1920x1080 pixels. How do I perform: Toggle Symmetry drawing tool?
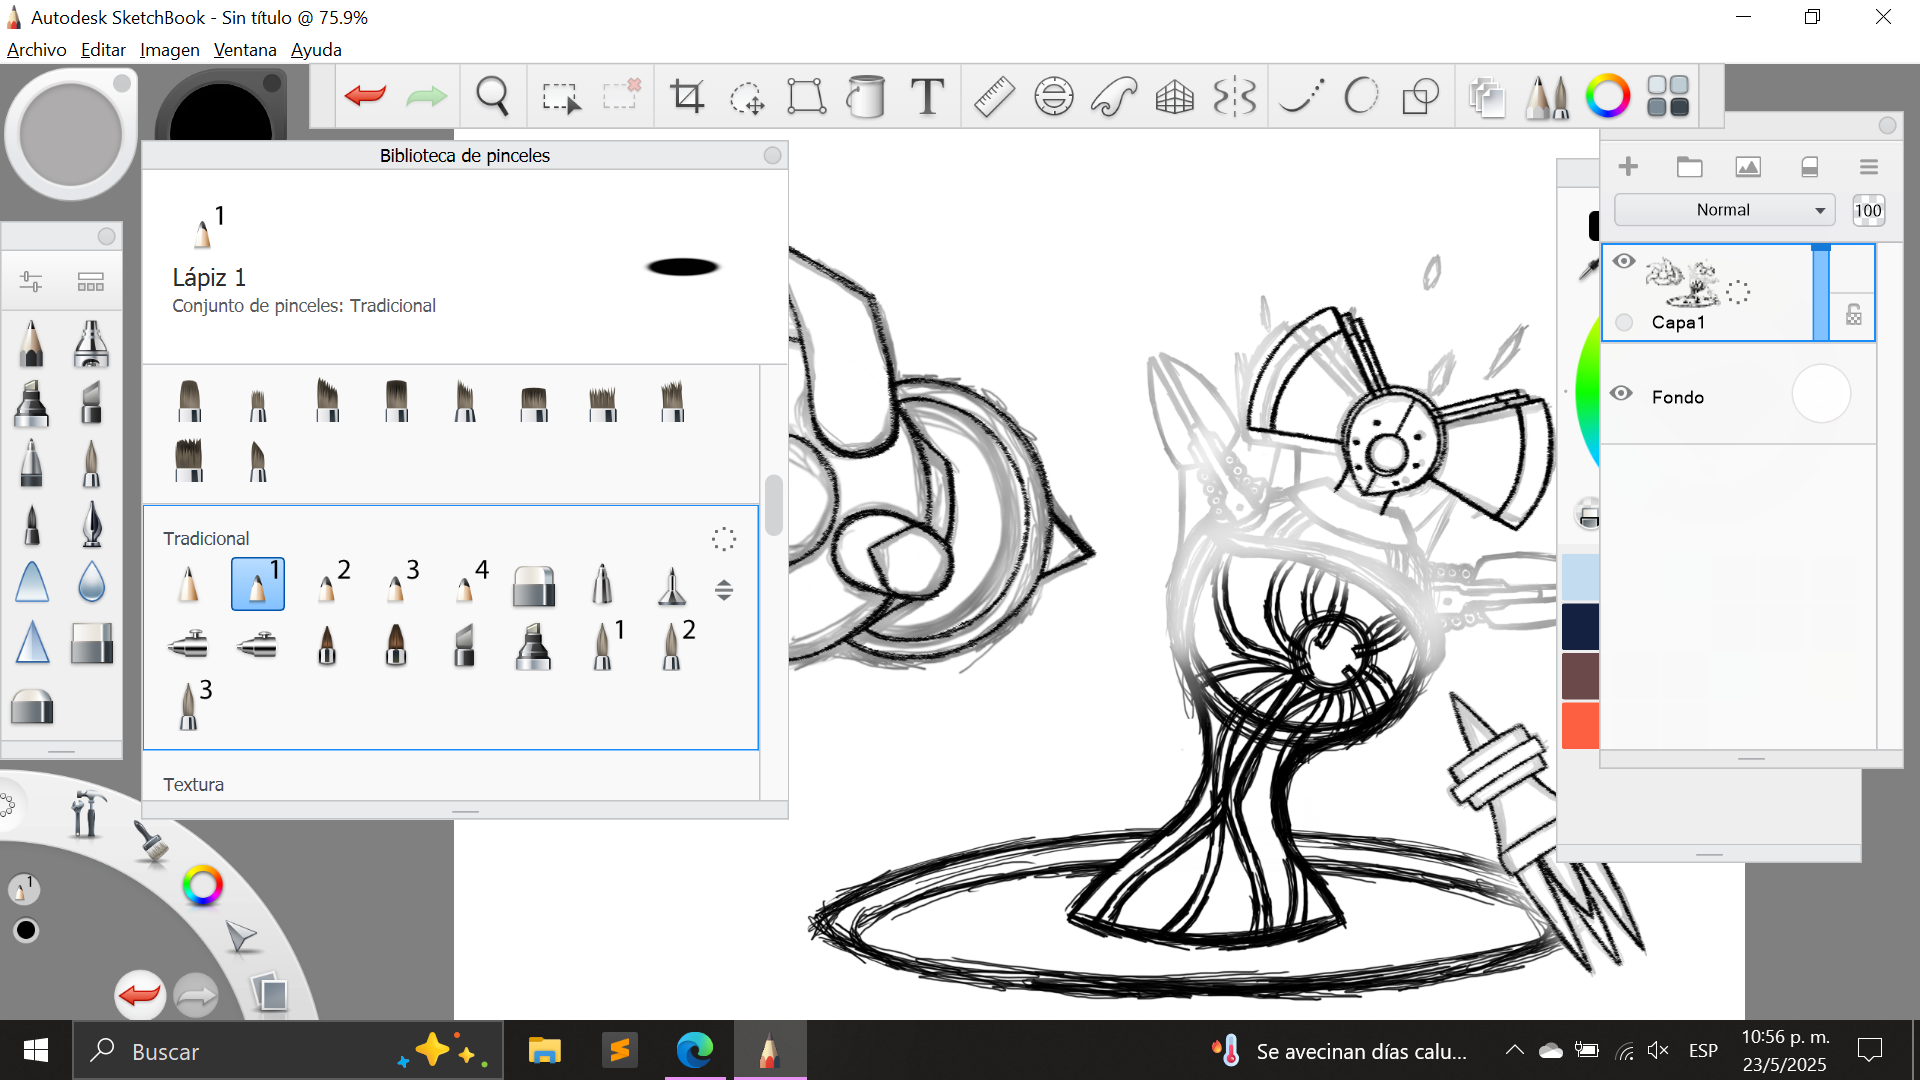click(1234, 96)
